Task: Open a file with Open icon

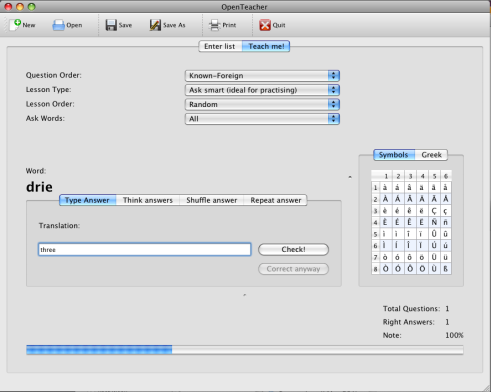Action: (x=58, y=25)
